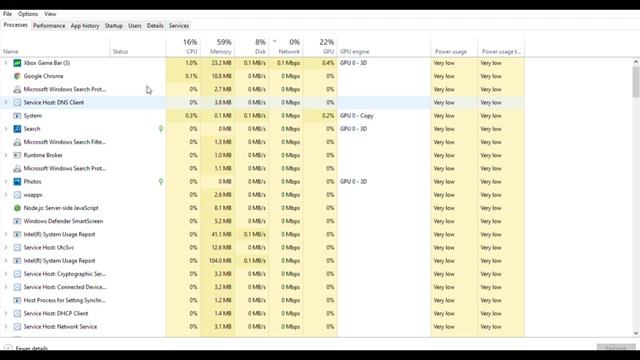
Task: Sort by the GPU engine column header
Action: pos(384,47)
